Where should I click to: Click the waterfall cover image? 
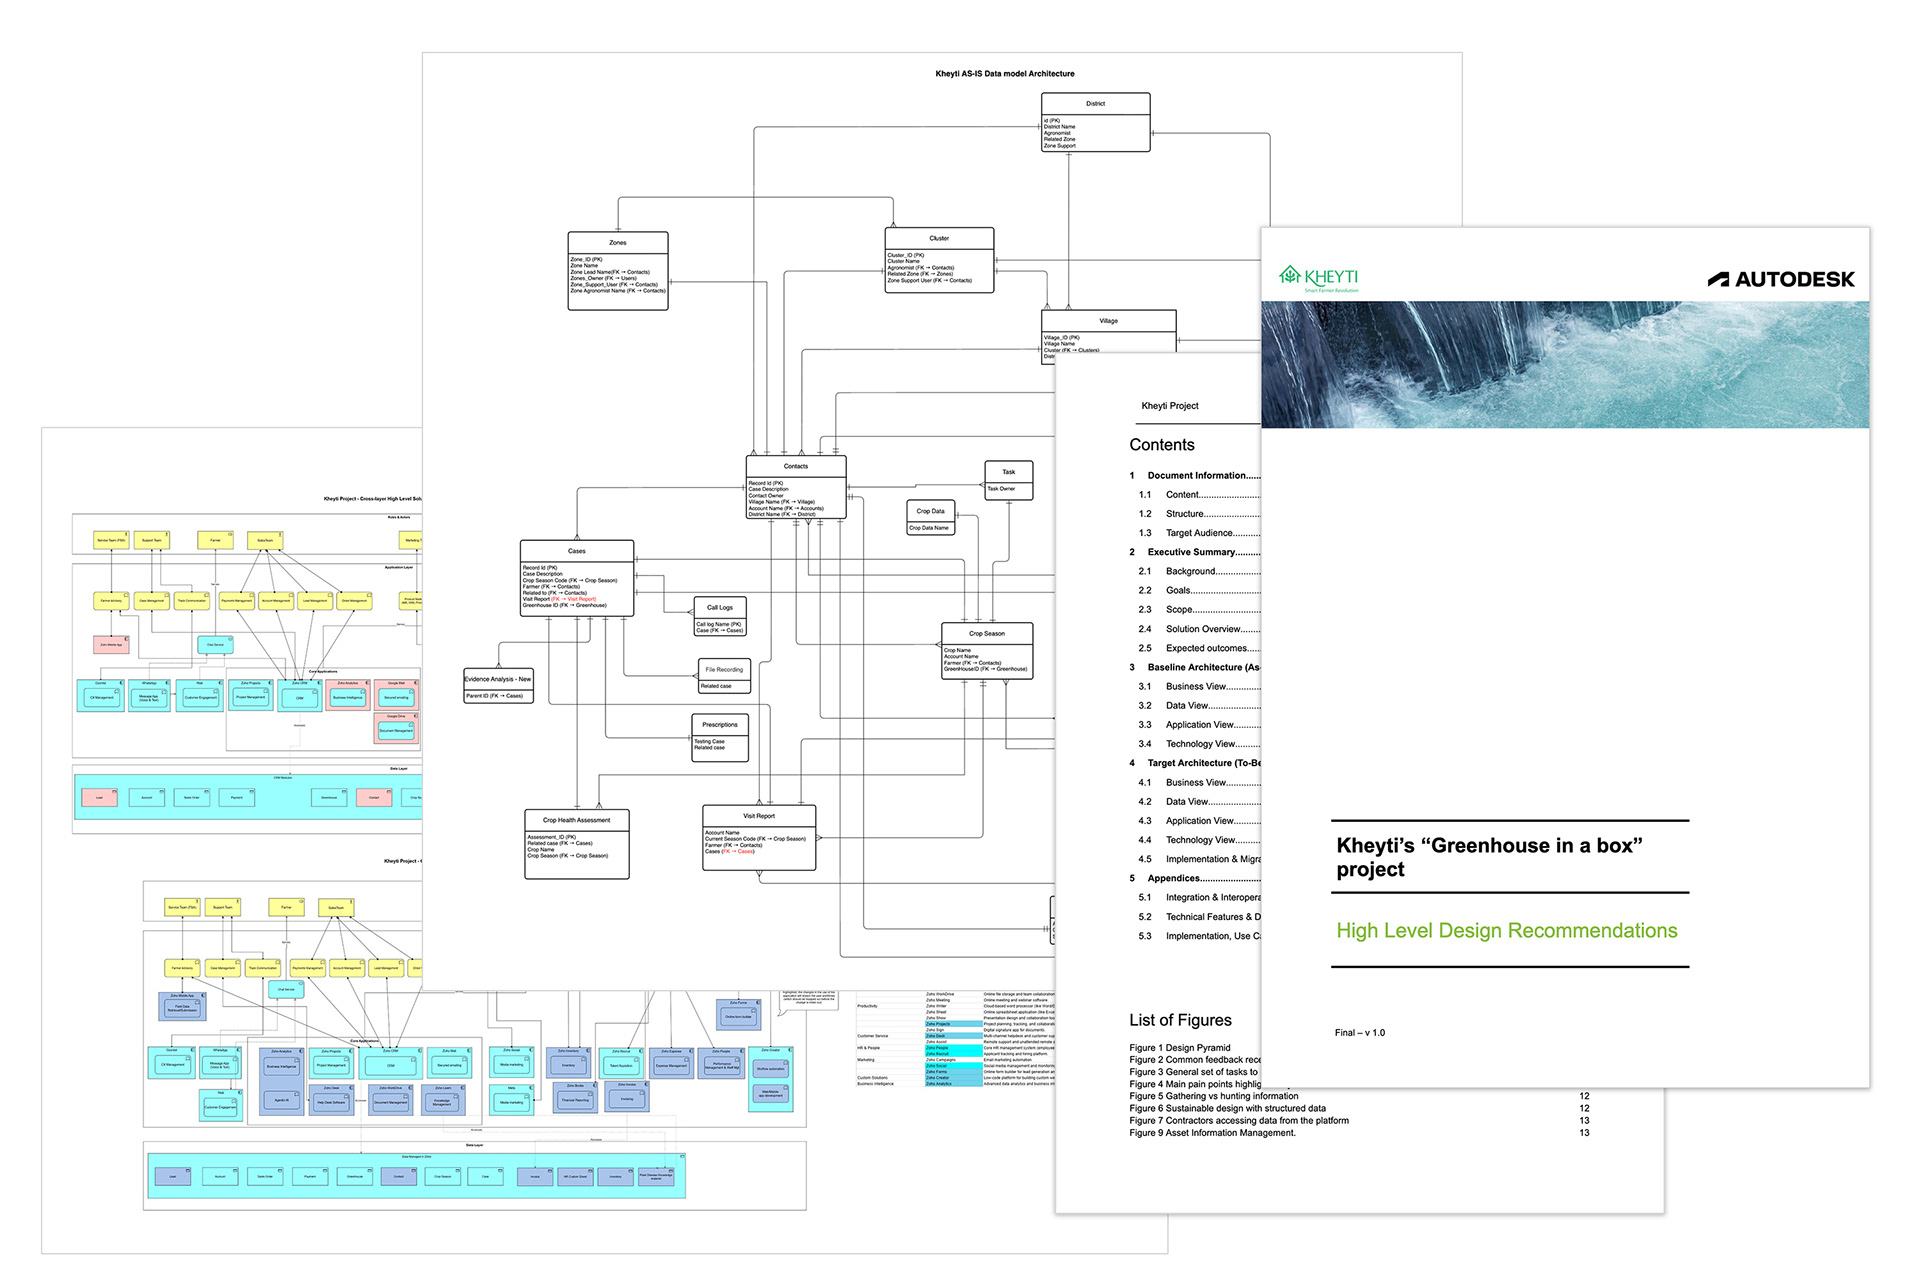pos(1564,365)
